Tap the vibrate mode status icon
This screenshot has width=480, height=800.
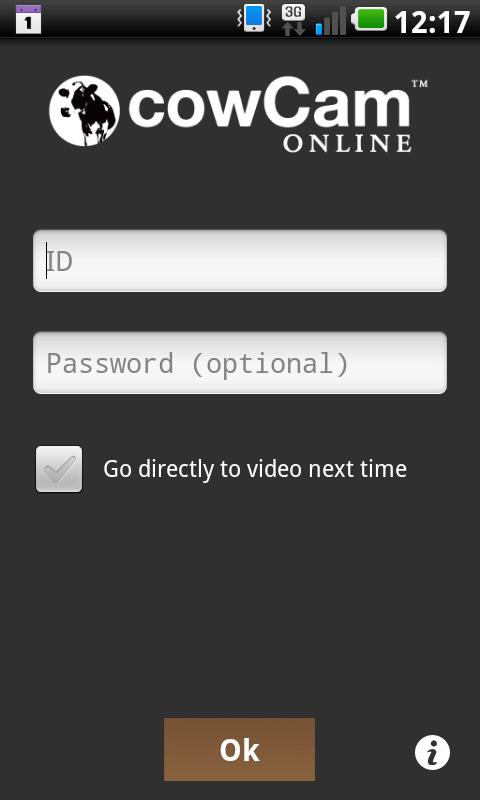point(254,19)
